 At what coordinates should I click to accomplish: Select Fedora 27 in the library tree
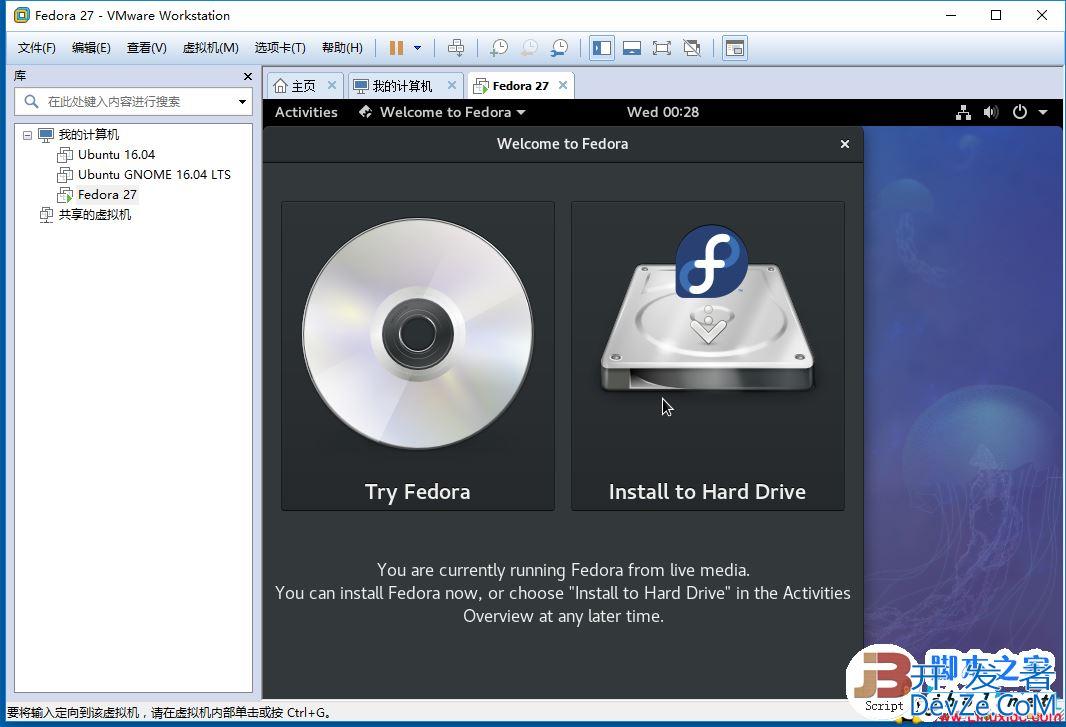[107, 195]
